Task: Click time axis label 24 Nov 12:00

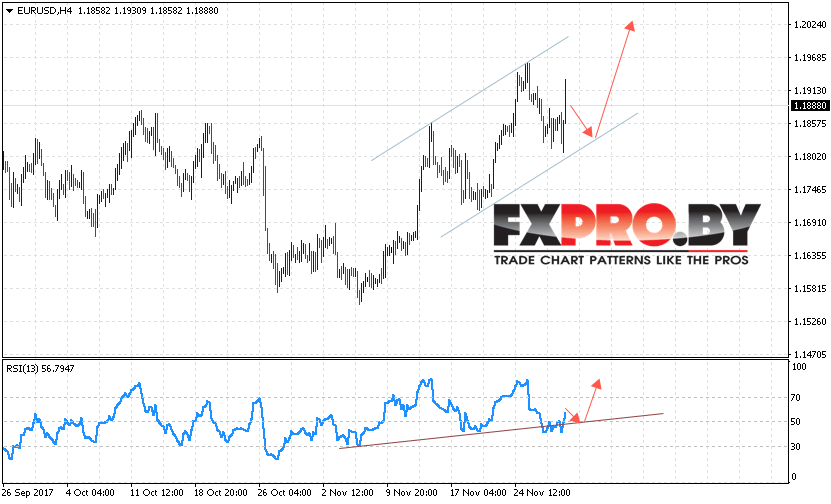Action: point(542,493)
